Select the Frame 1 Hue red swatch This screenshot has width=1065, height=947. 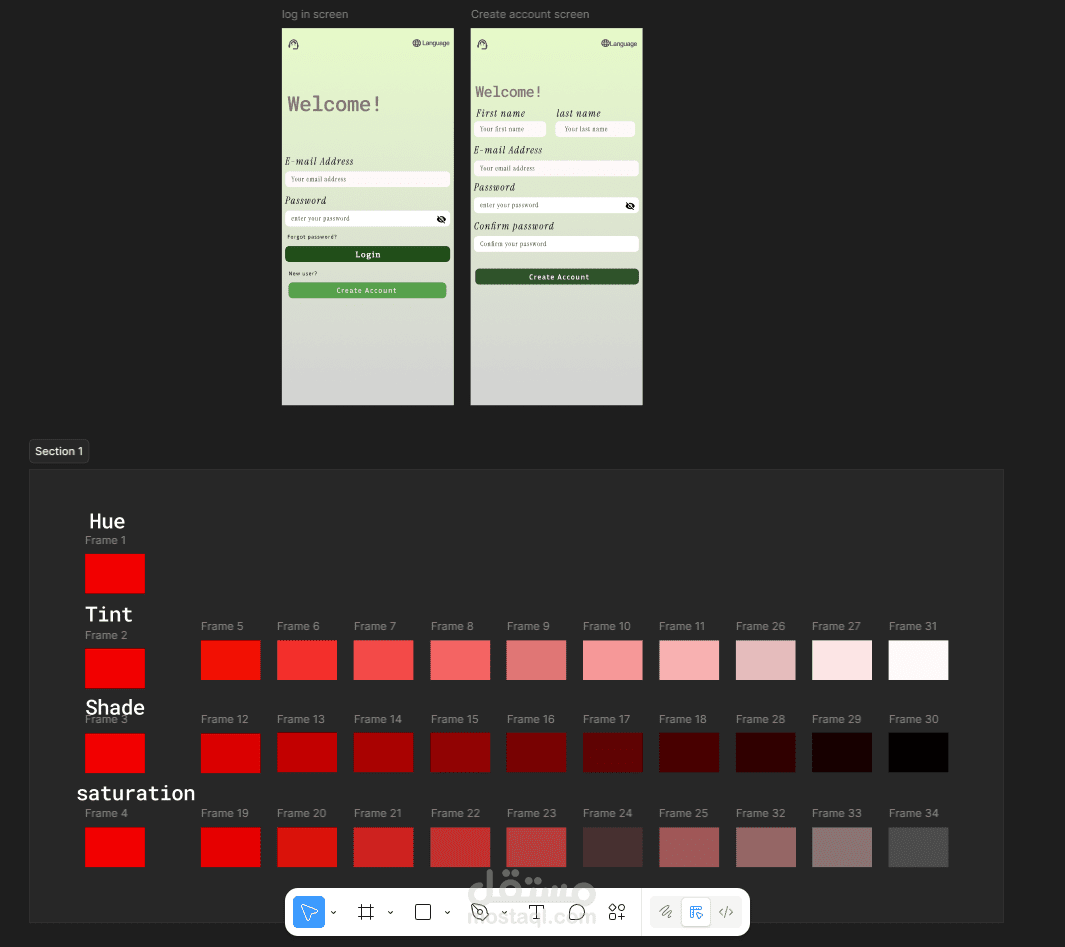tap(115, 573)
